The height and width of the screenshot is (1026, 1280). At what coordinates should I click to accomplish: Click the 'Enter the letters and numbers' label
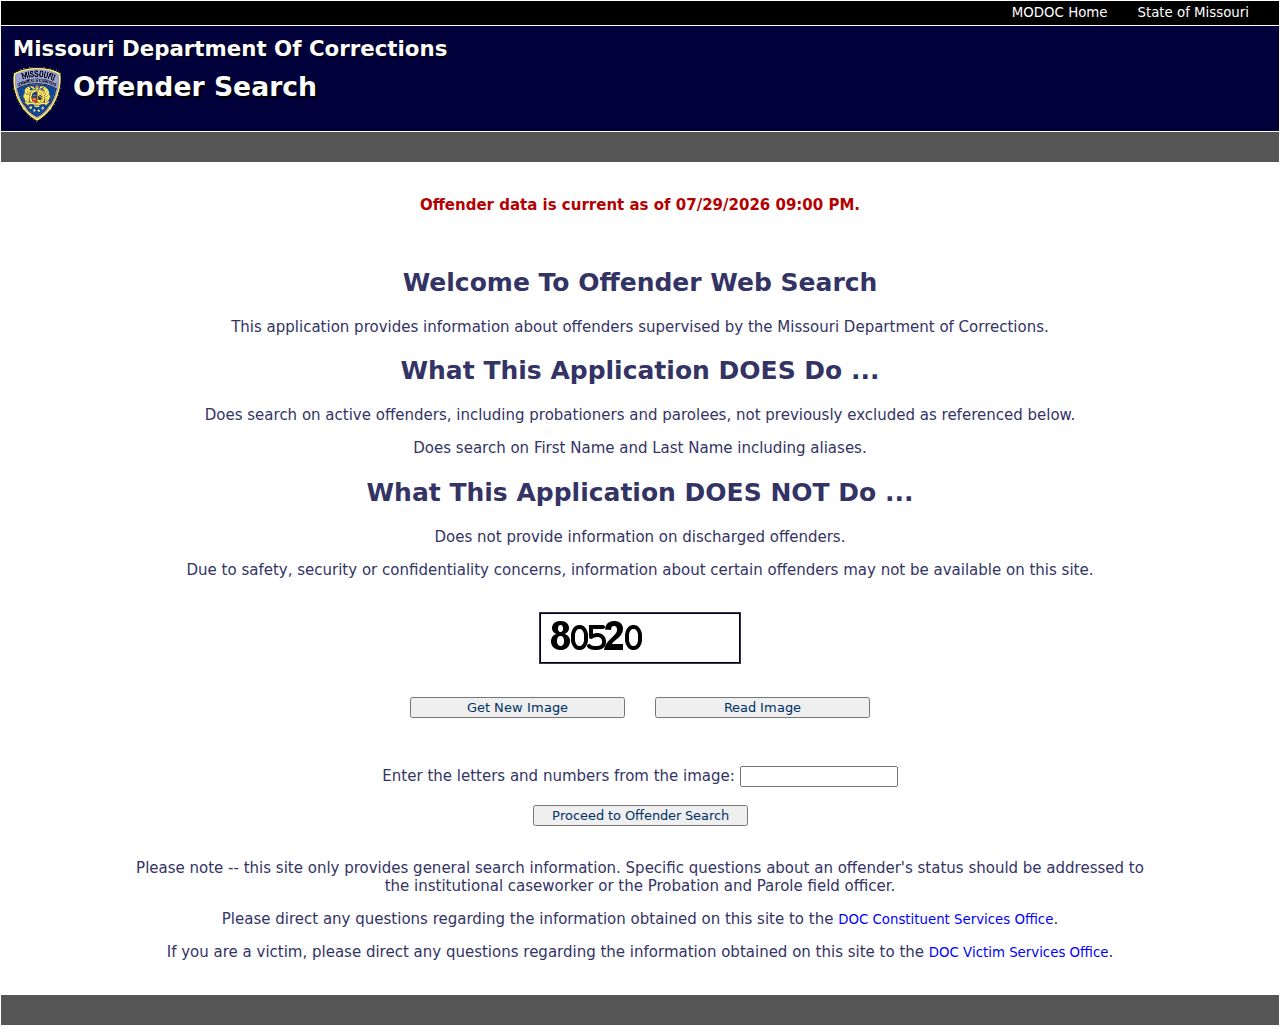pos(558,776)
